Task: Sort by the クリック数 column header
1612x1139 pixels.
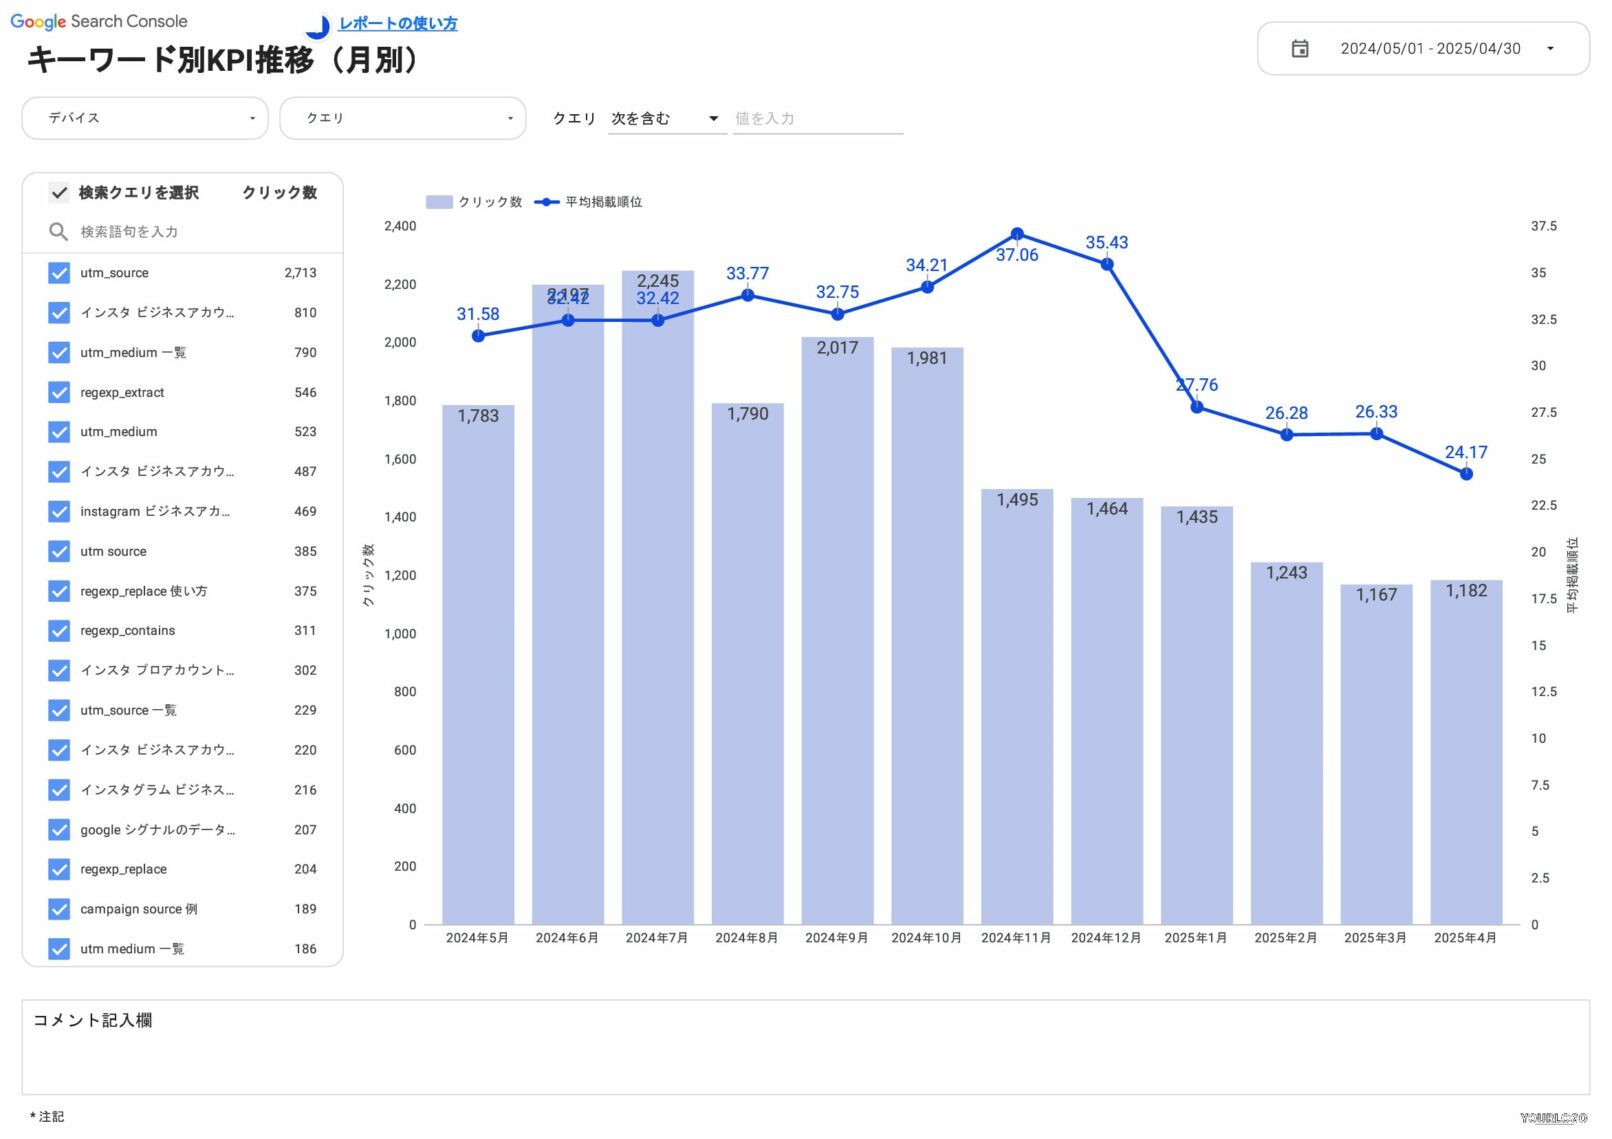Action: click(x=279, y=193)
